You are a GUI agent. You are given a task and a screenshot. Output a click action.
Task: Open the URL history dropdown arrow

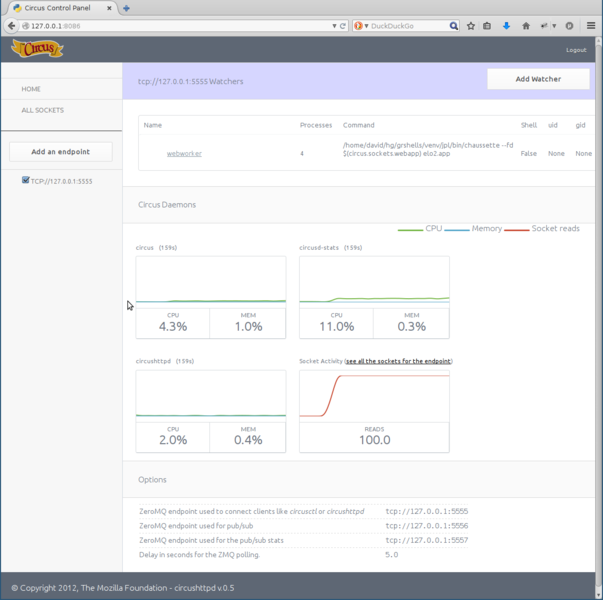[334, 26]
